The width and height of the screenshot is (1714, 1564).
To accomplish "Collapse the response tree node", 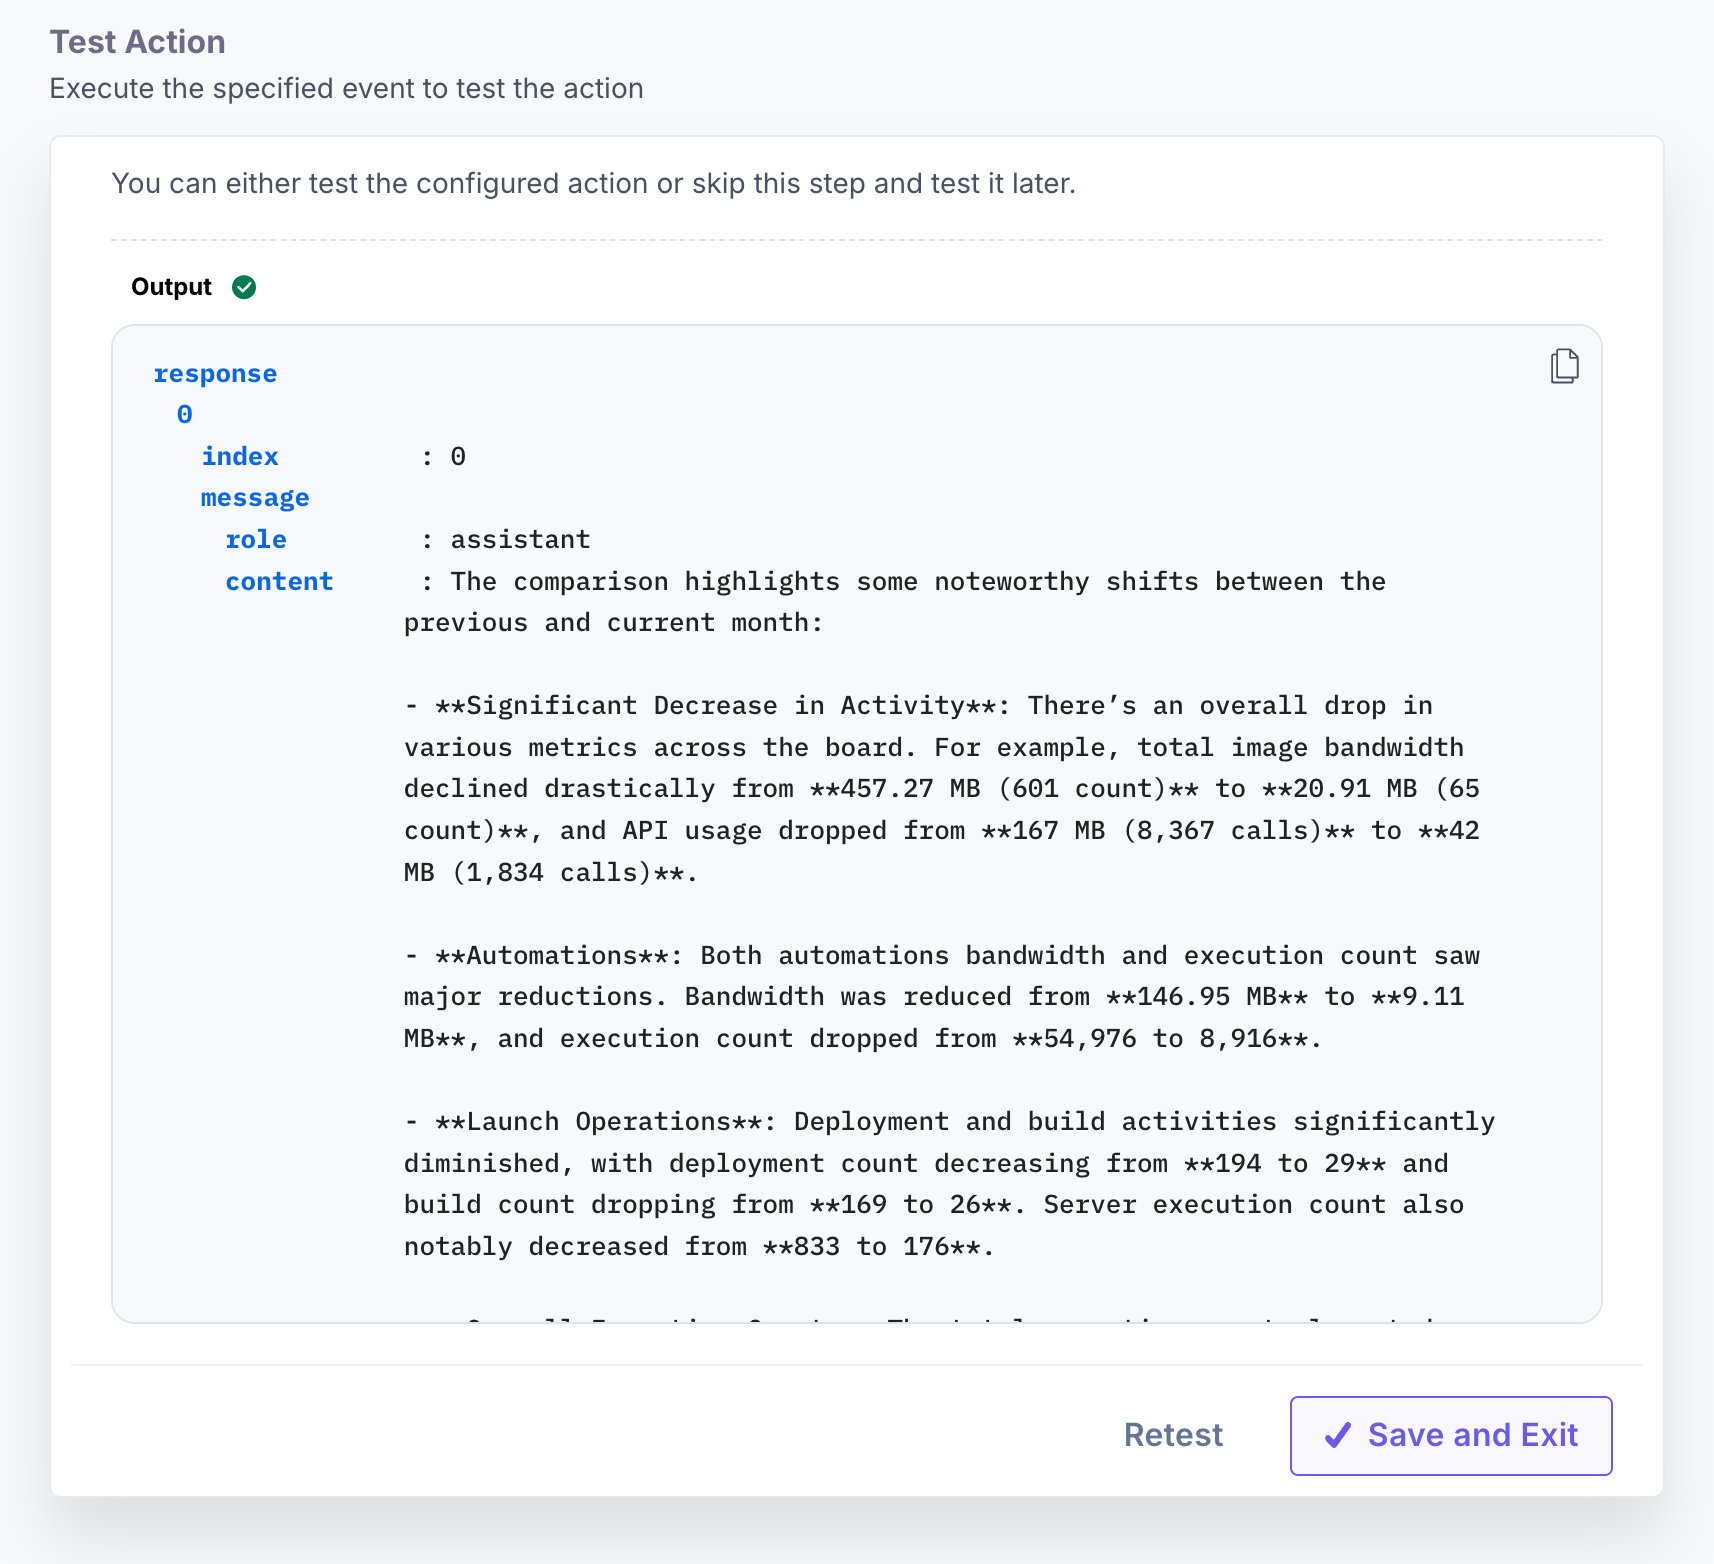I will click(215, 374).
